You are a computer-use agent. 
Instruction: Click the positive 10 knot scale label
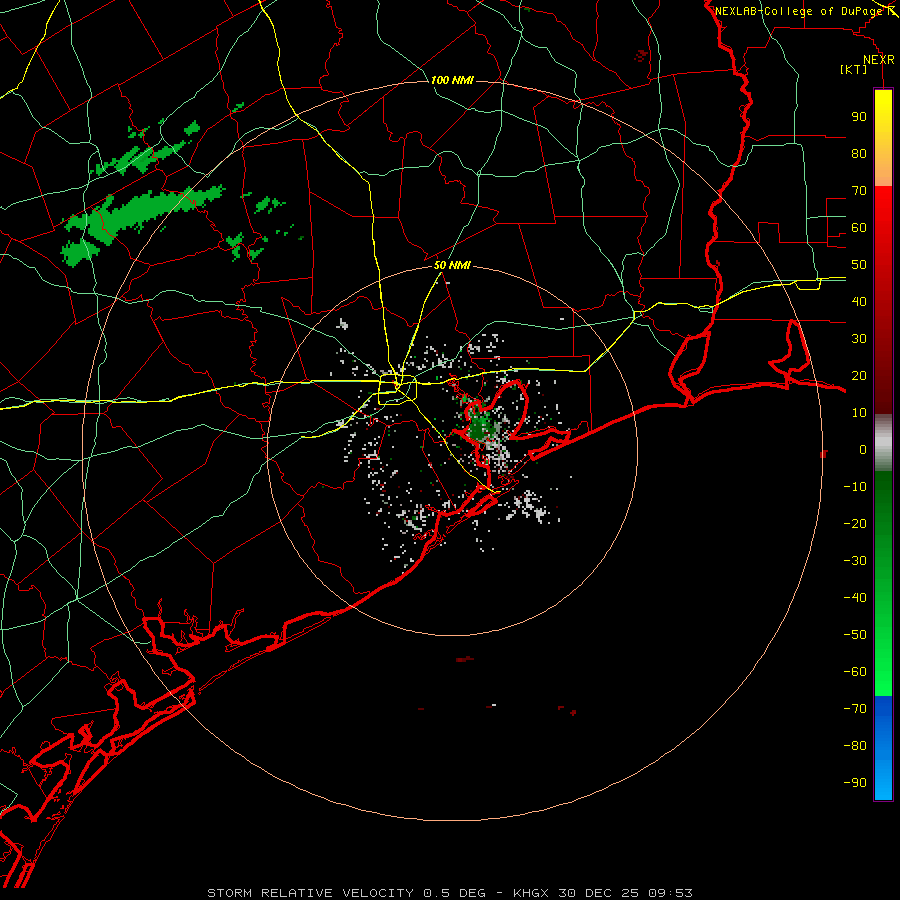(859, 413)
